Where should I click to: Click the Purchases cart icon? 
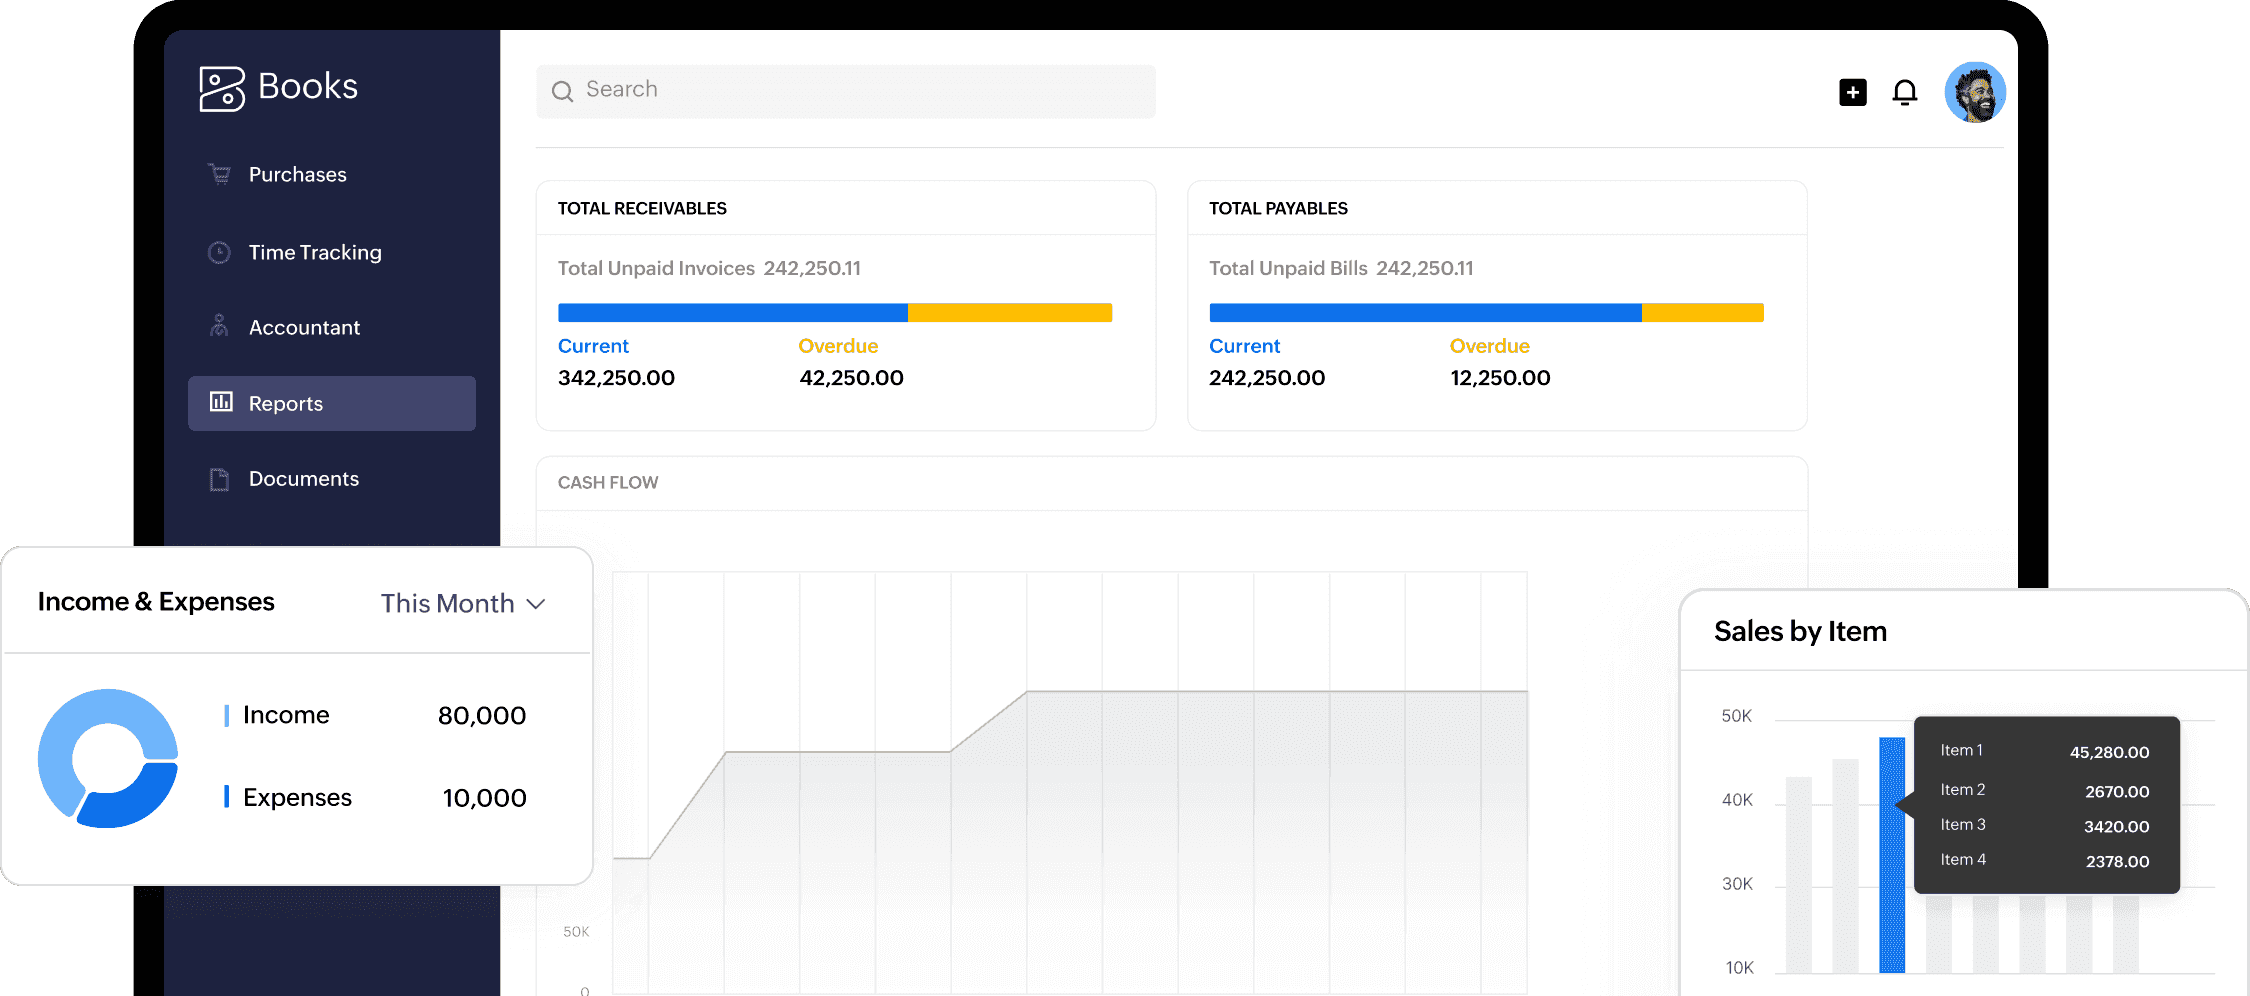point(219,174)
